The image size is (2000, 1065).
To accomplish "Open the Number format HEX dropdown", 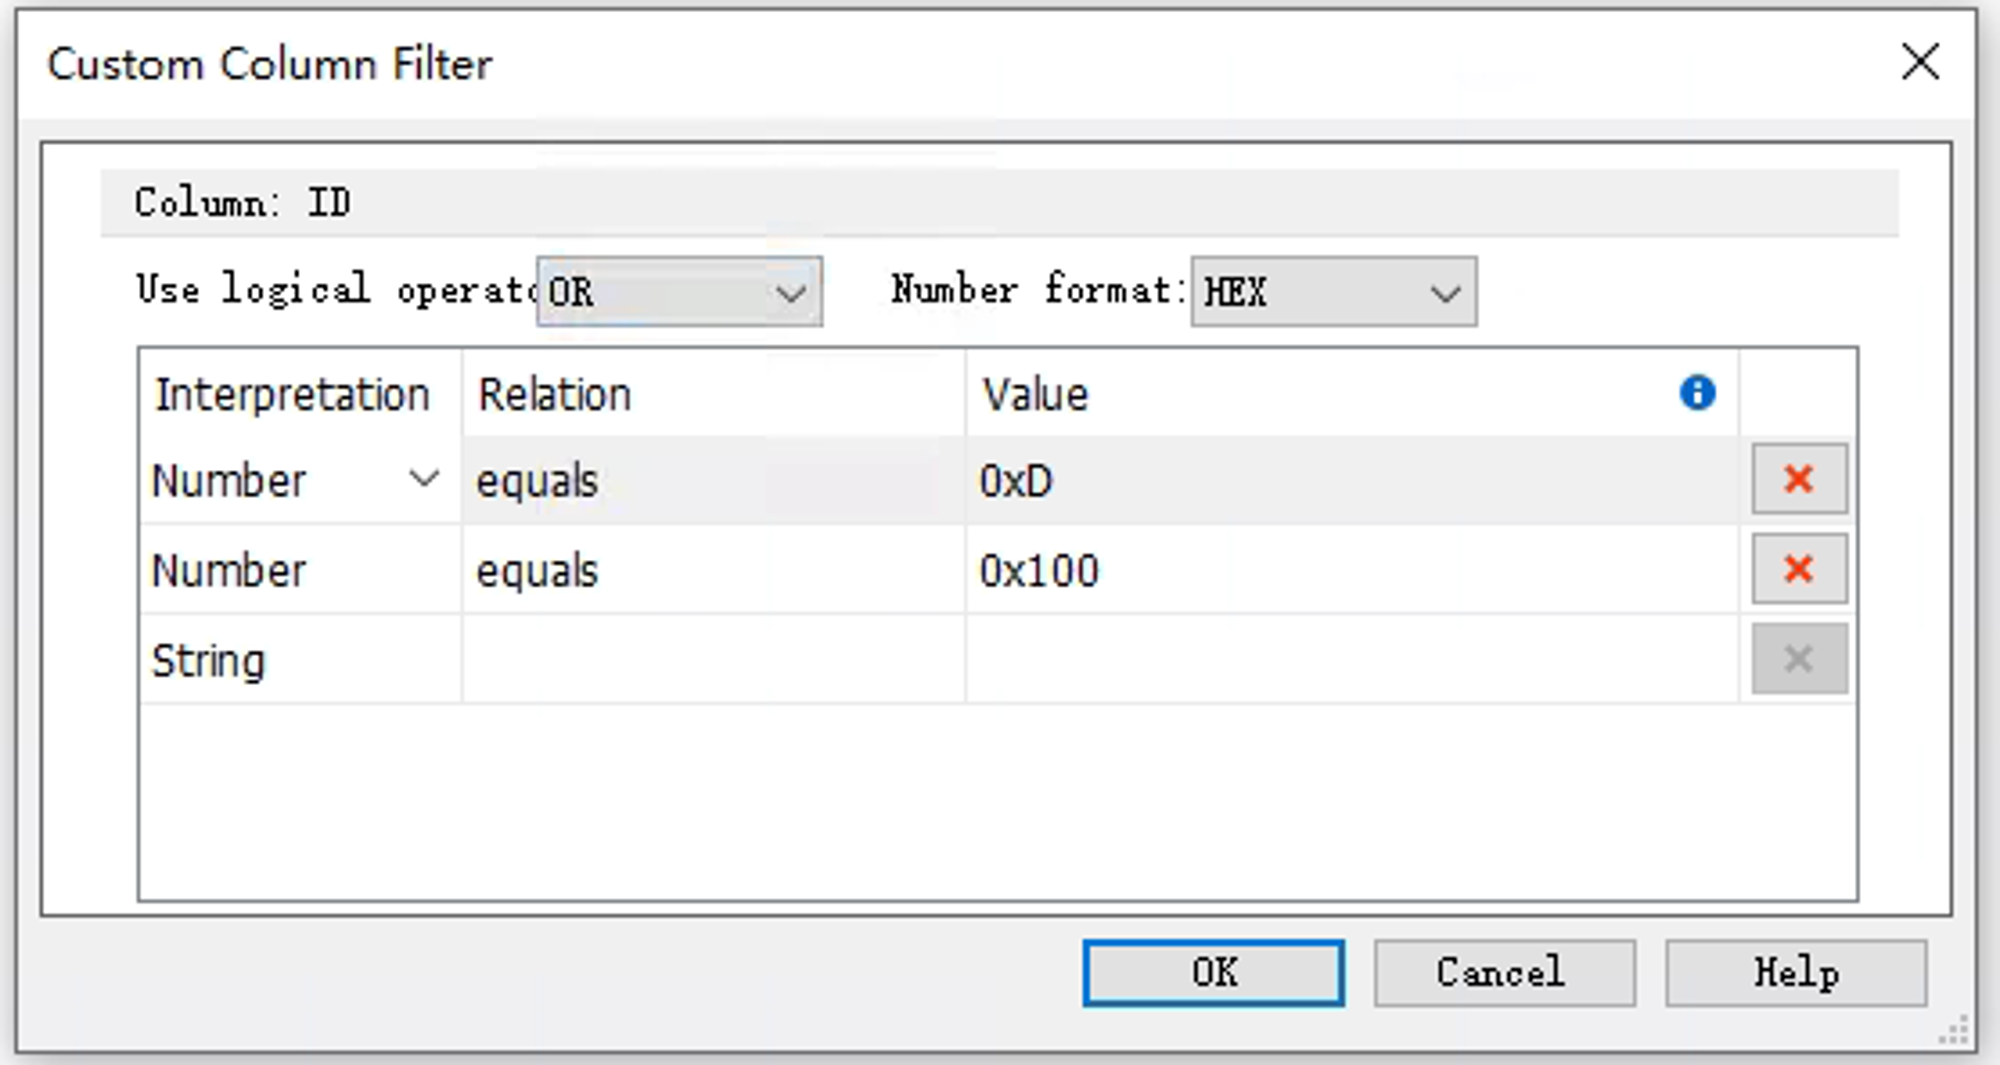I will click(1334, 291).
